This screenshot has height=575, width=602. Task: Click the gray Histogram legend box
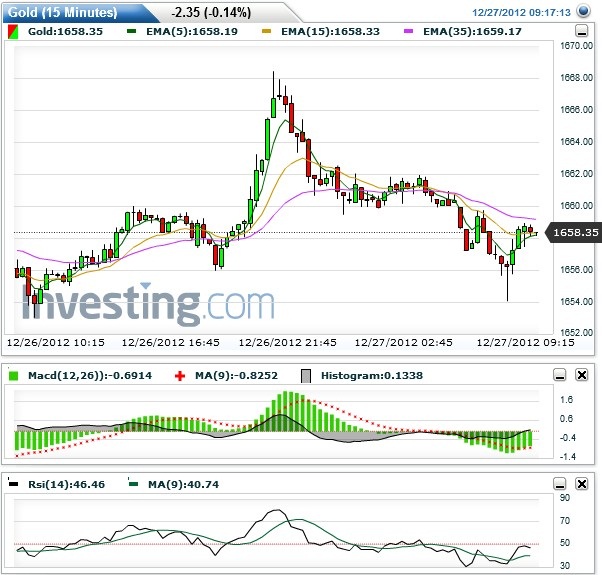[x=306, y=376]
